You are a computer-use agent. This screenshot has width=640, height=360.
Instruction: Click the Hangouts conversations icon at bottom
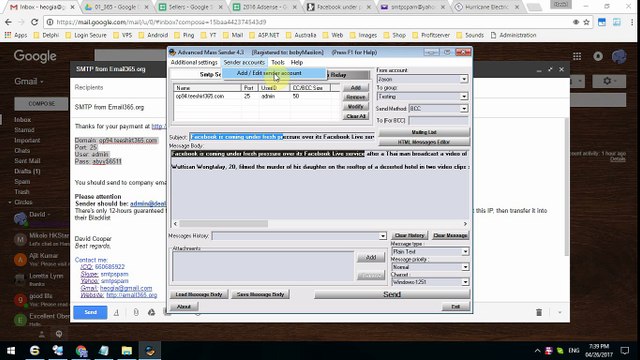tap(59, 334)
